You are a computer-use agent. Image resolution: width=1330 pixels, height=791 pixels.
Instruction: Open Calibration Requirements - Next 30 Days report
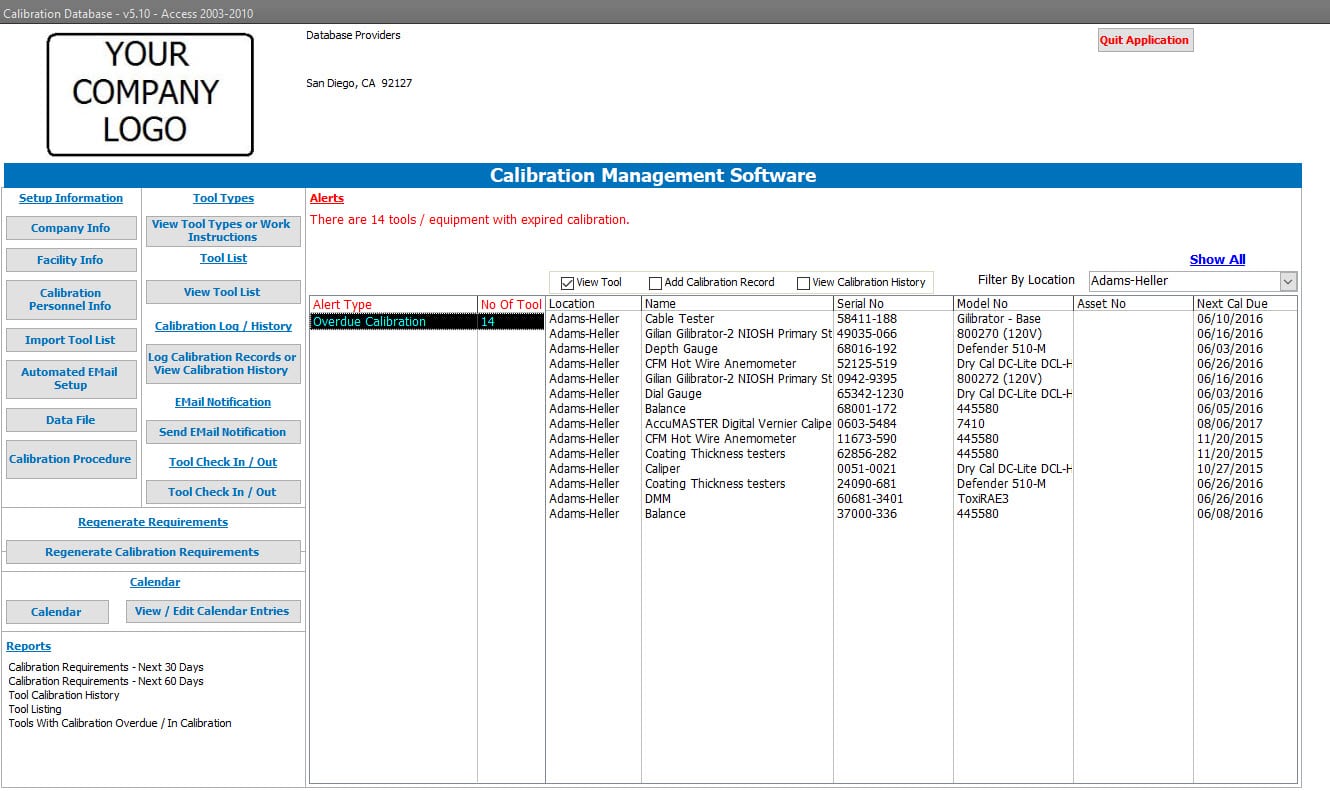pyautogui.click(x=106, y=667)
